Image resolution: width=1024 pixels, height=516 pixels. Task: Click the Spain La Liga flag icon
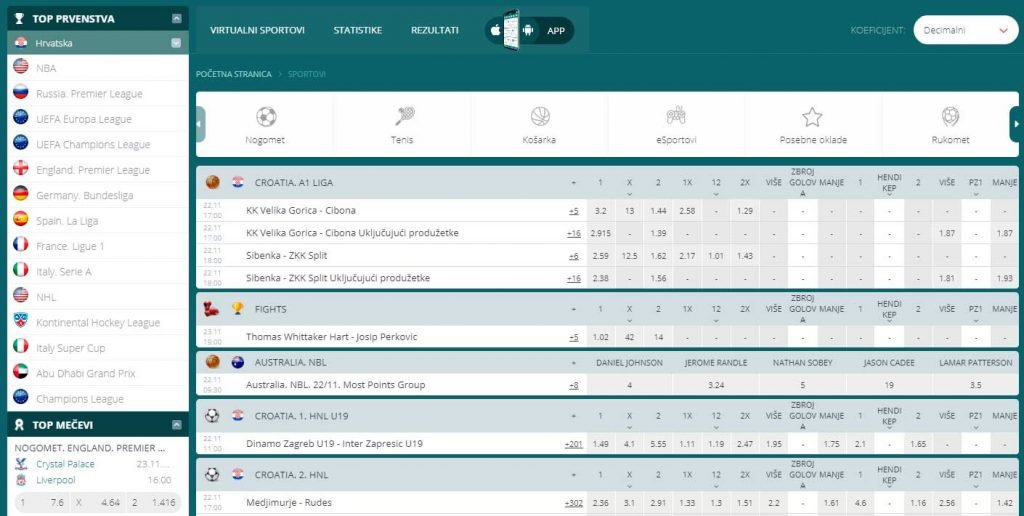click(21, 219)
